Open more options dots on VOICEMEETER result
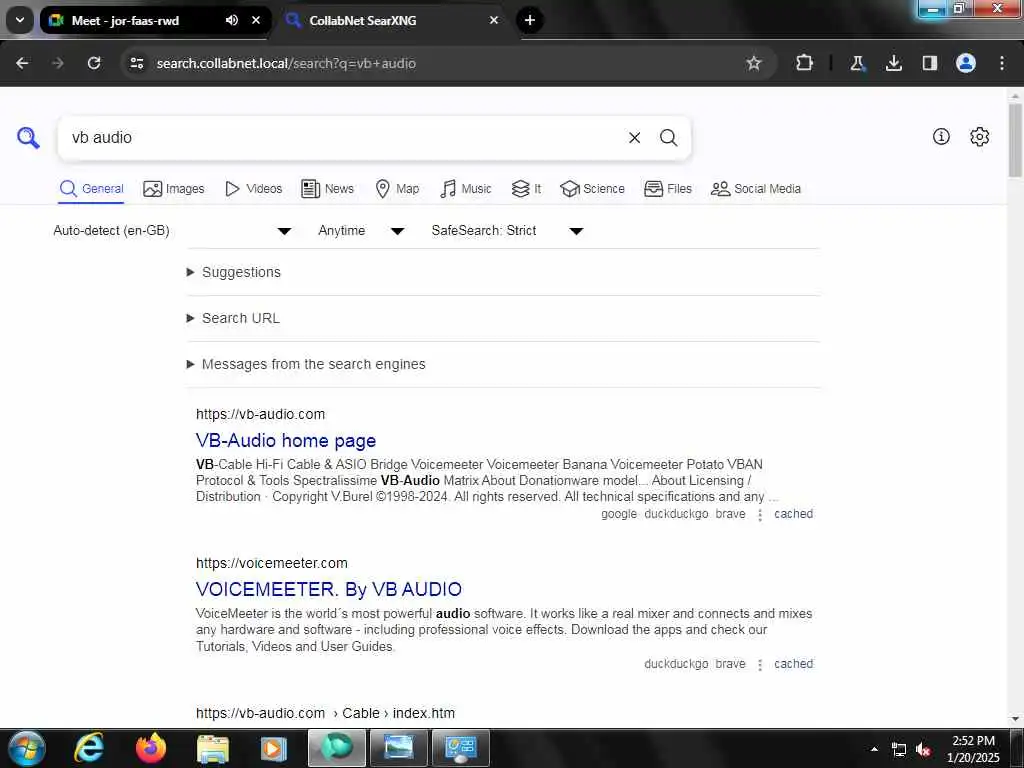This screenshot has width=1024, height=768. click(760, 665)
